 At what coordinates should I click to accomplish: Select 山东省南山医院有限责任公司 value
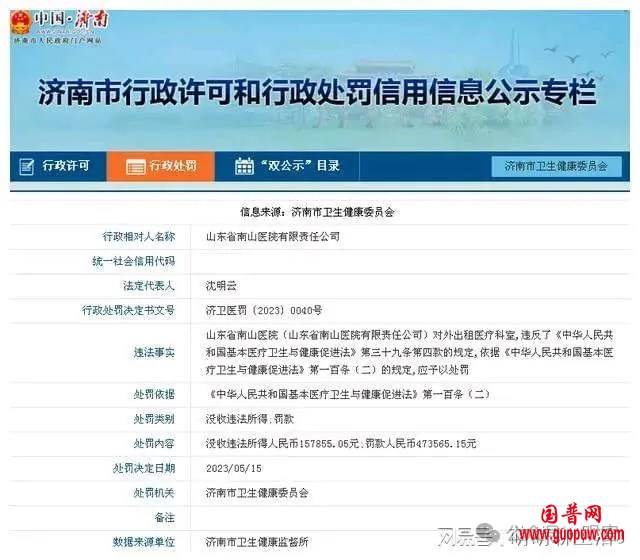pos(273,237)
